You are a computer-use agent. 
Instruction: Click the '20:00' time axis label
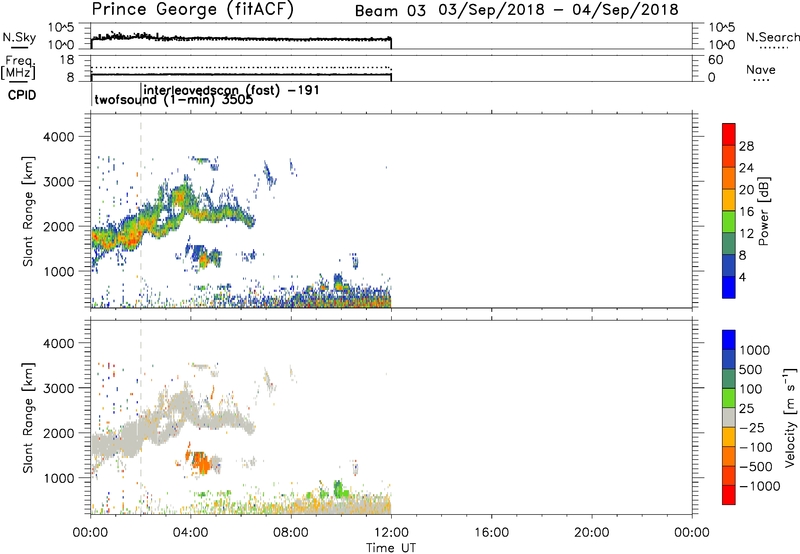point(592,533)
